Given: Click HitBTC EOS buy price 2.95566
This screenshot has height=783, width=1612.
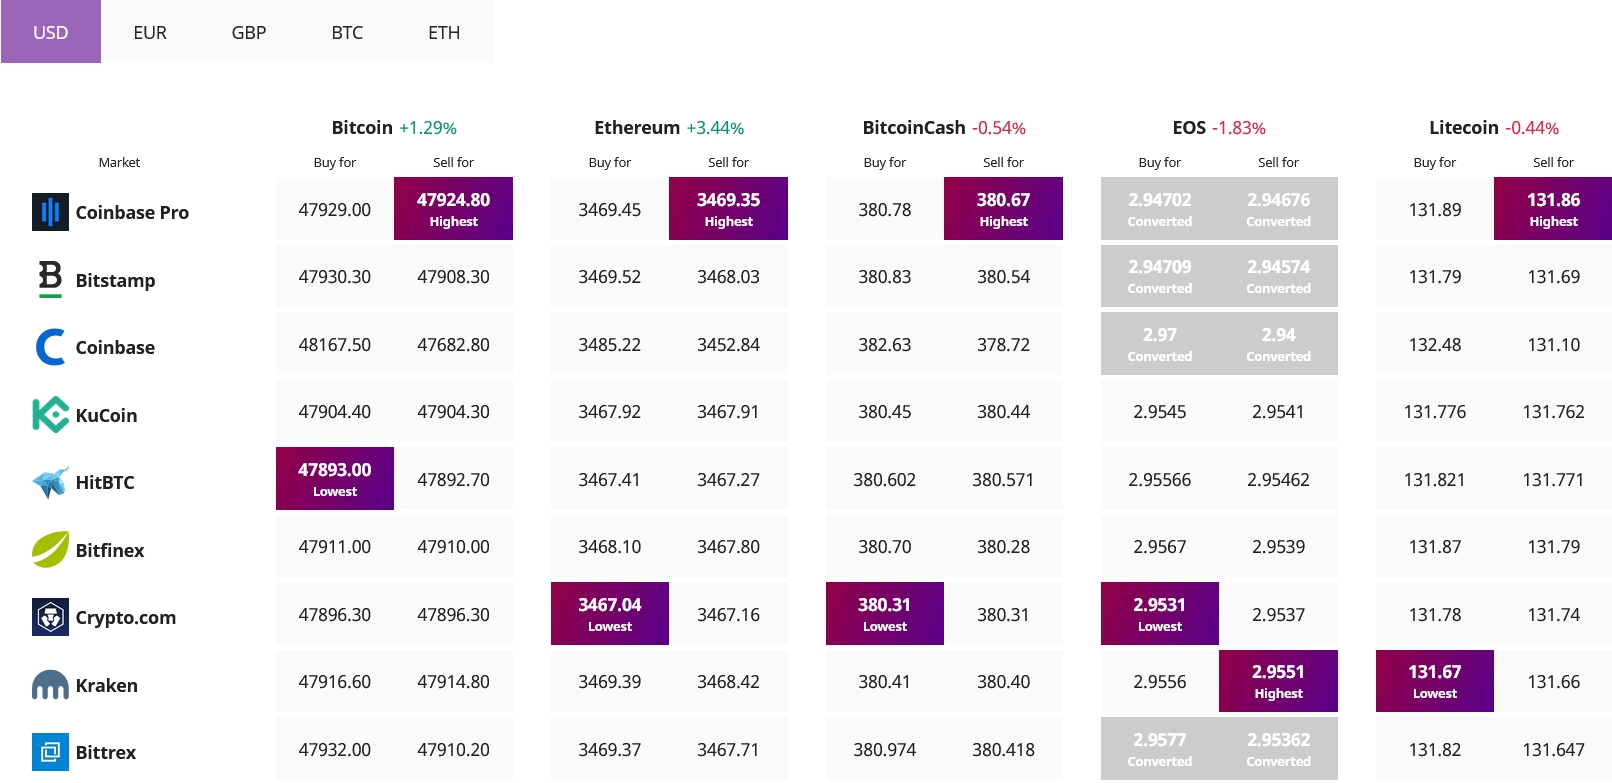Looking at the screenshot, I should [x=1160, y=479].
